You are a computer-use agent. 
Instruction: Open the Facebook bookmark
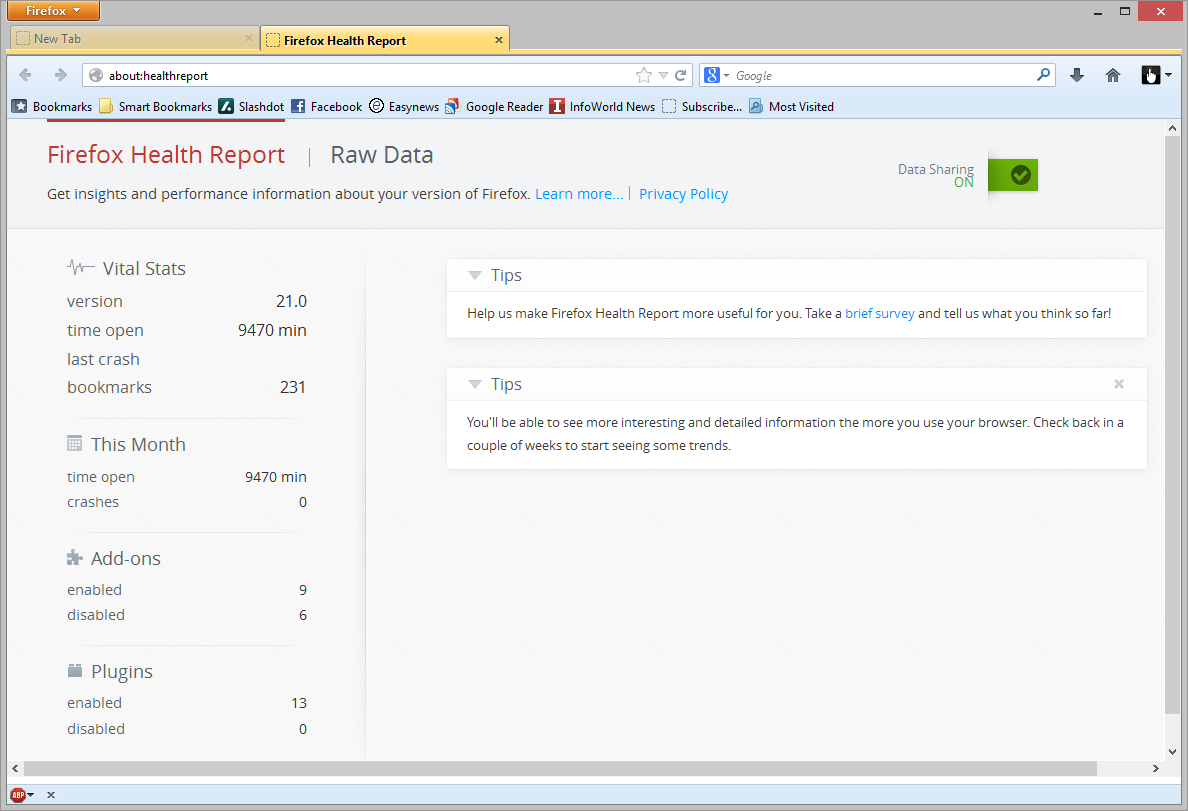pyautogui.click(x=327, y=107)
